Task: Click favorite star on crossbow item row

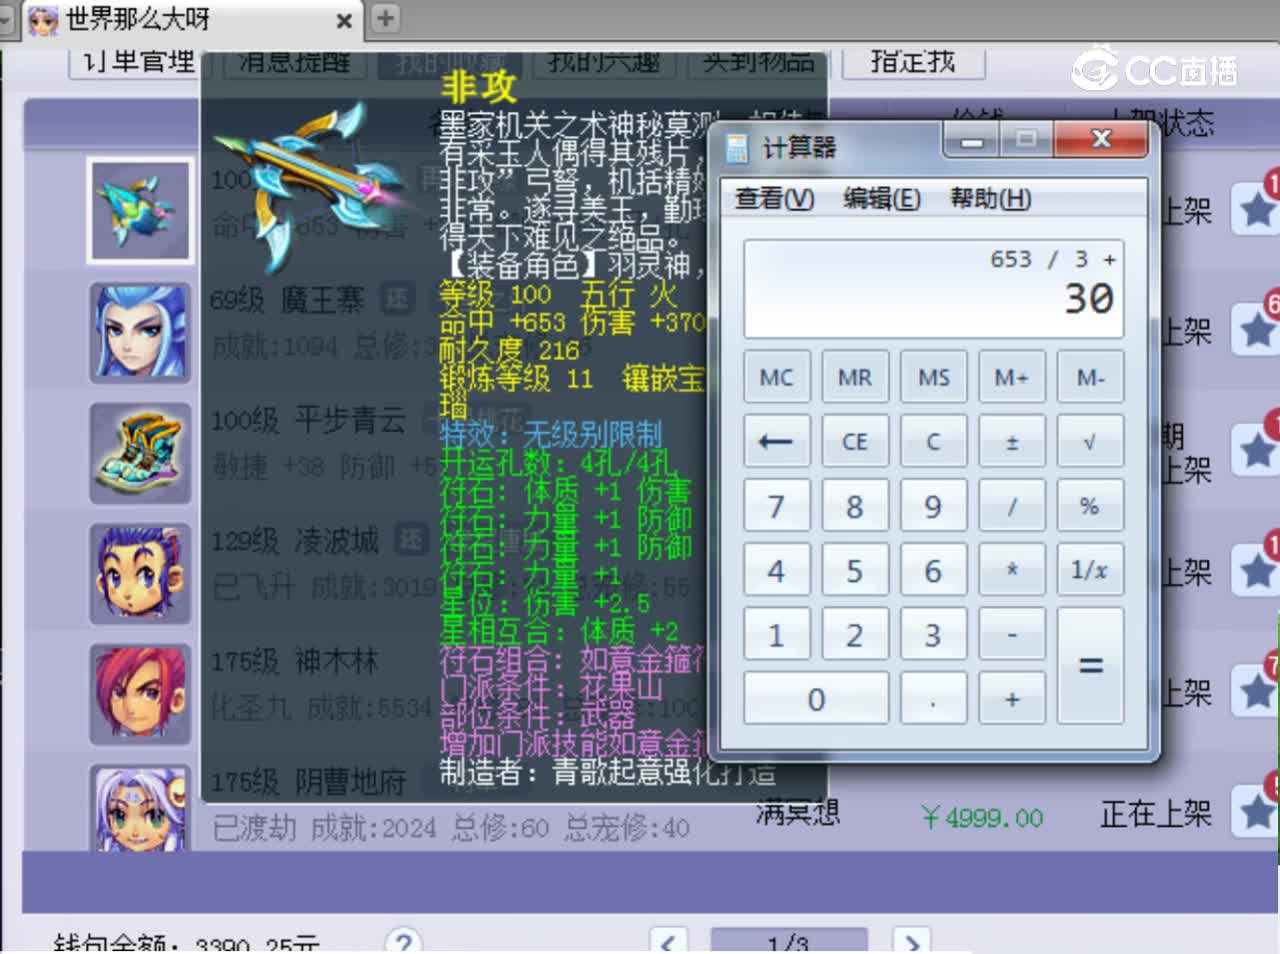Action: 1256,209
